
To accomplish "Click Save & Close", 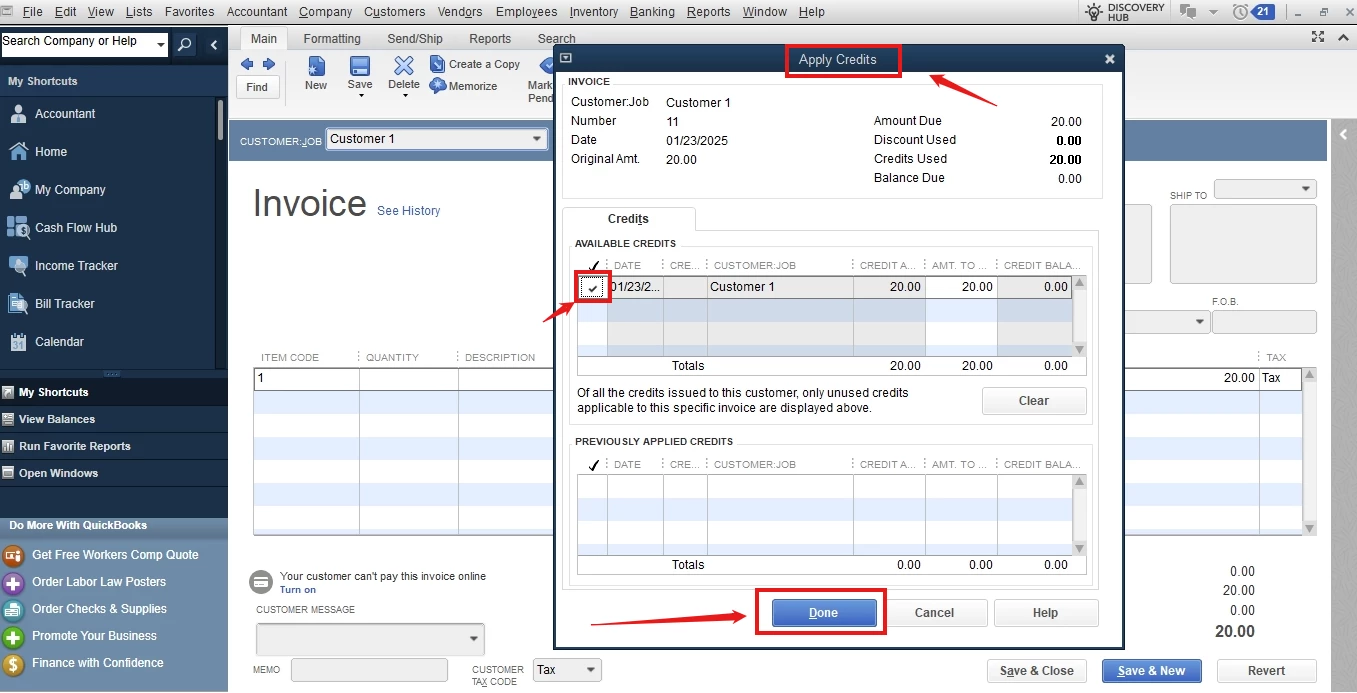I will 1037,671.
